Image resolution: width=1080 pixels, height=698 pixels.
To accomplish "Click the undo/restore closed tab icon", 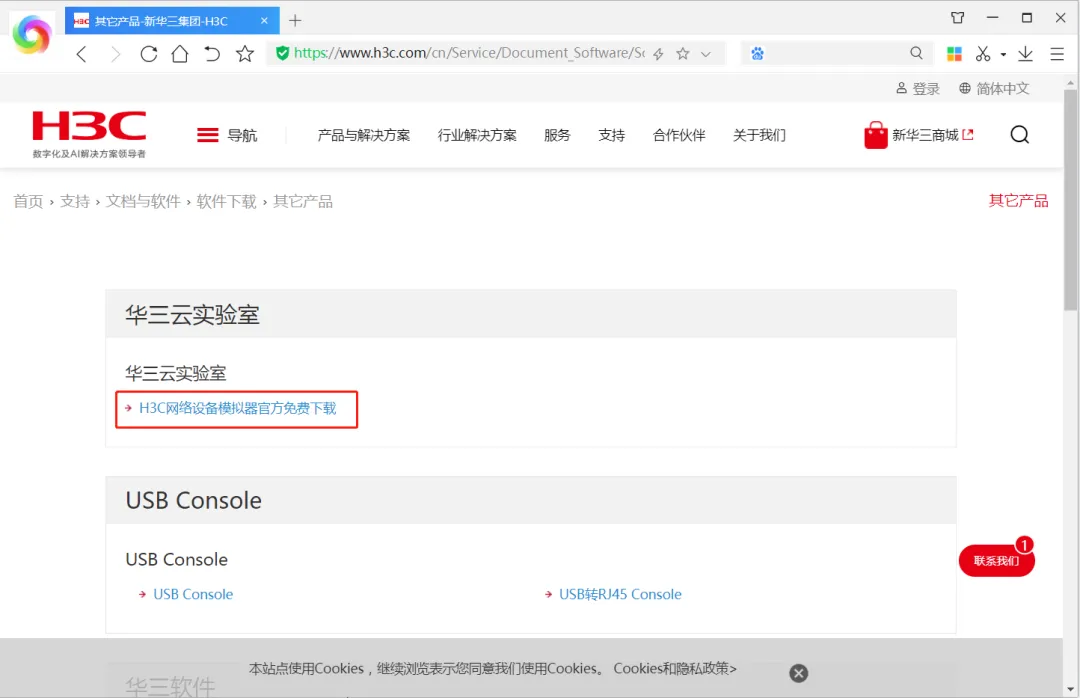I will click(212, 54).
